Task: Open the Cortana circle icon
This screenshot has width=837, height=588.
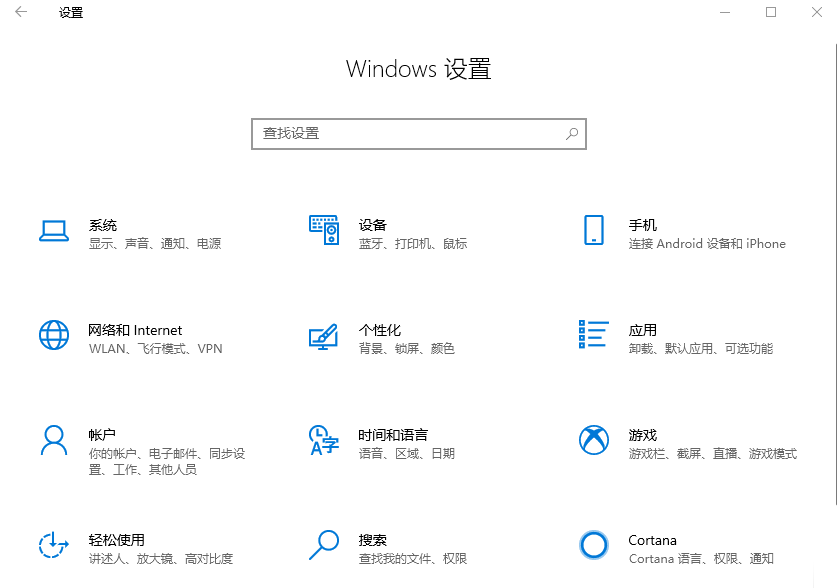Action: click(594, 545)
